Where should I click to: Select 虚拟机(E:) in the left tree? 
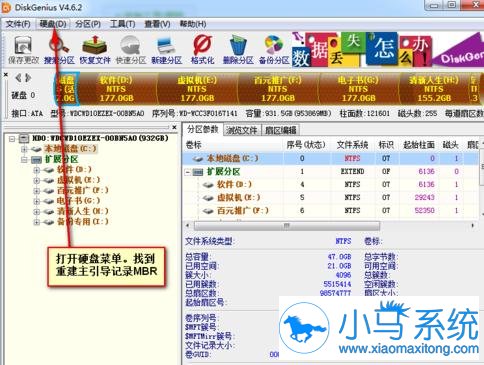78,180
